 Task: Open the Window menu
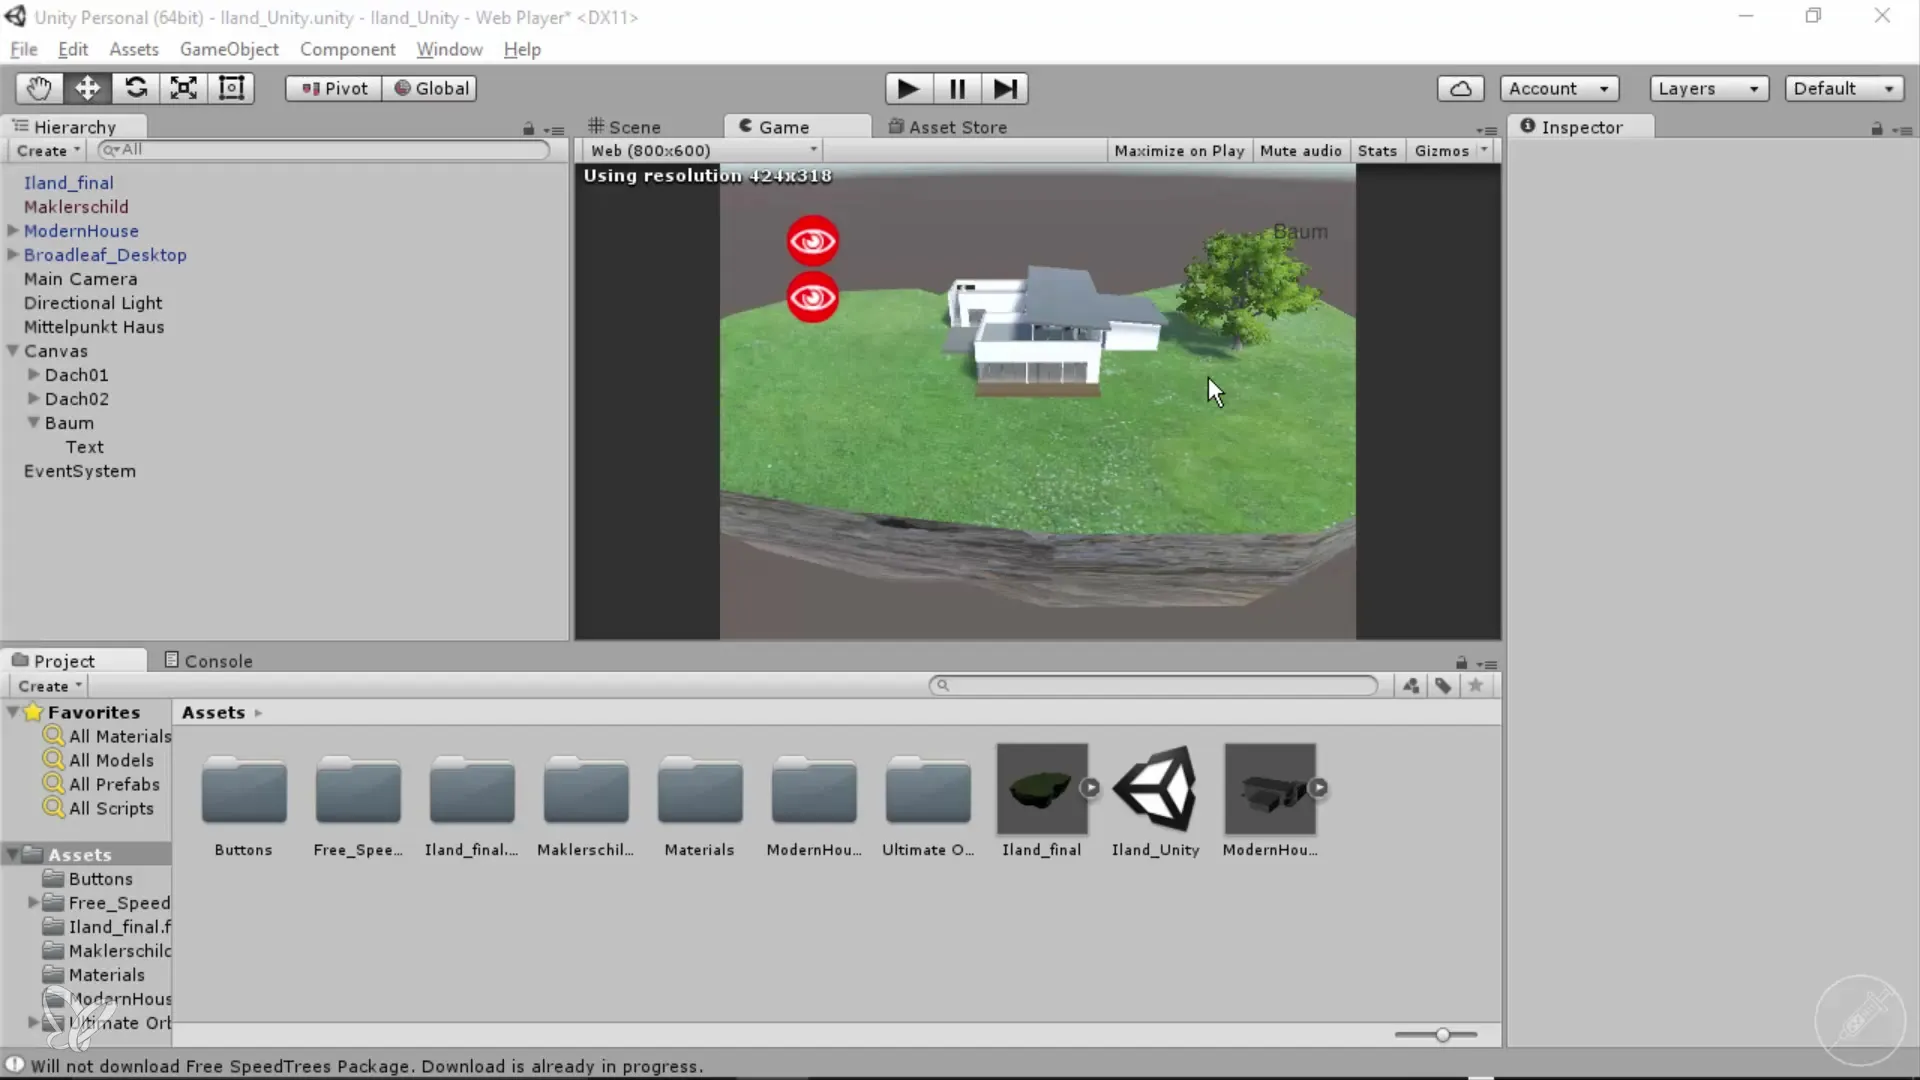[449, 49]
